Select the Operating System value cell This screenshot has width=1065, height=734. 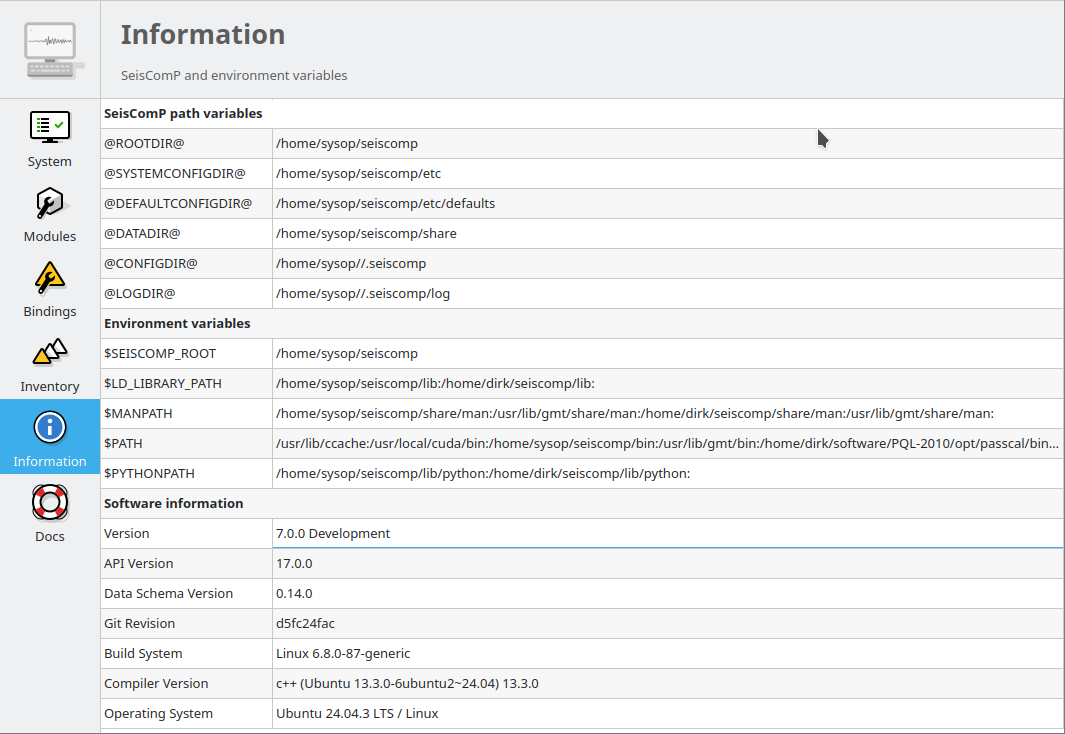[x=357, y=713]
